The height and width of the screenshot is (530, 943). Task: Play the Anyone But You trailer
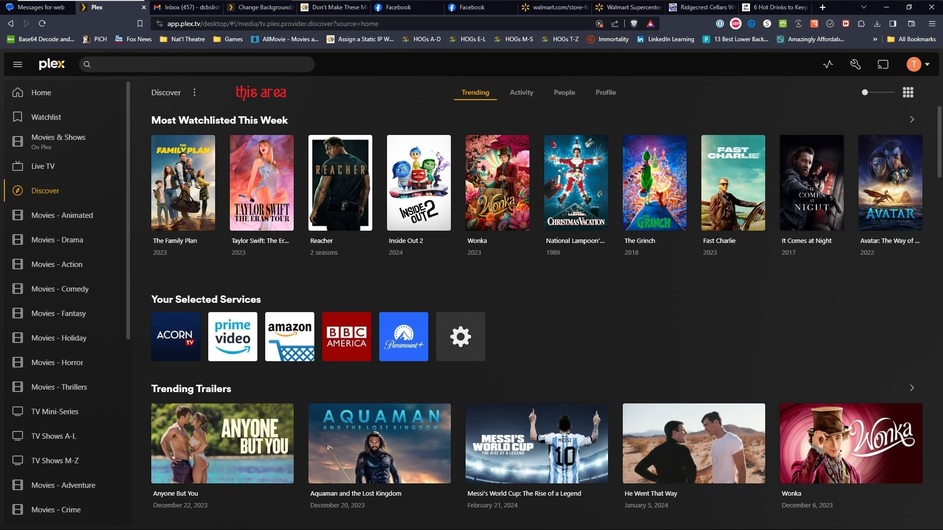click(x=223, y=443)
